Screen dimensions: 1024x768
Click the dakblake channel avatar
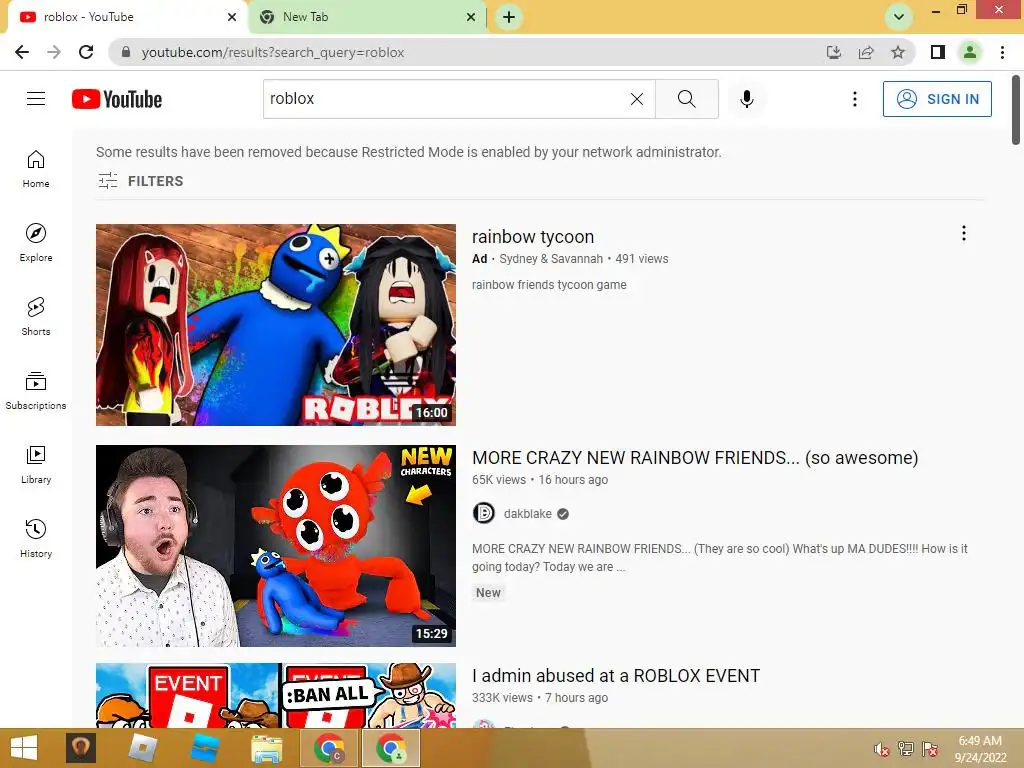coord(484,513)
